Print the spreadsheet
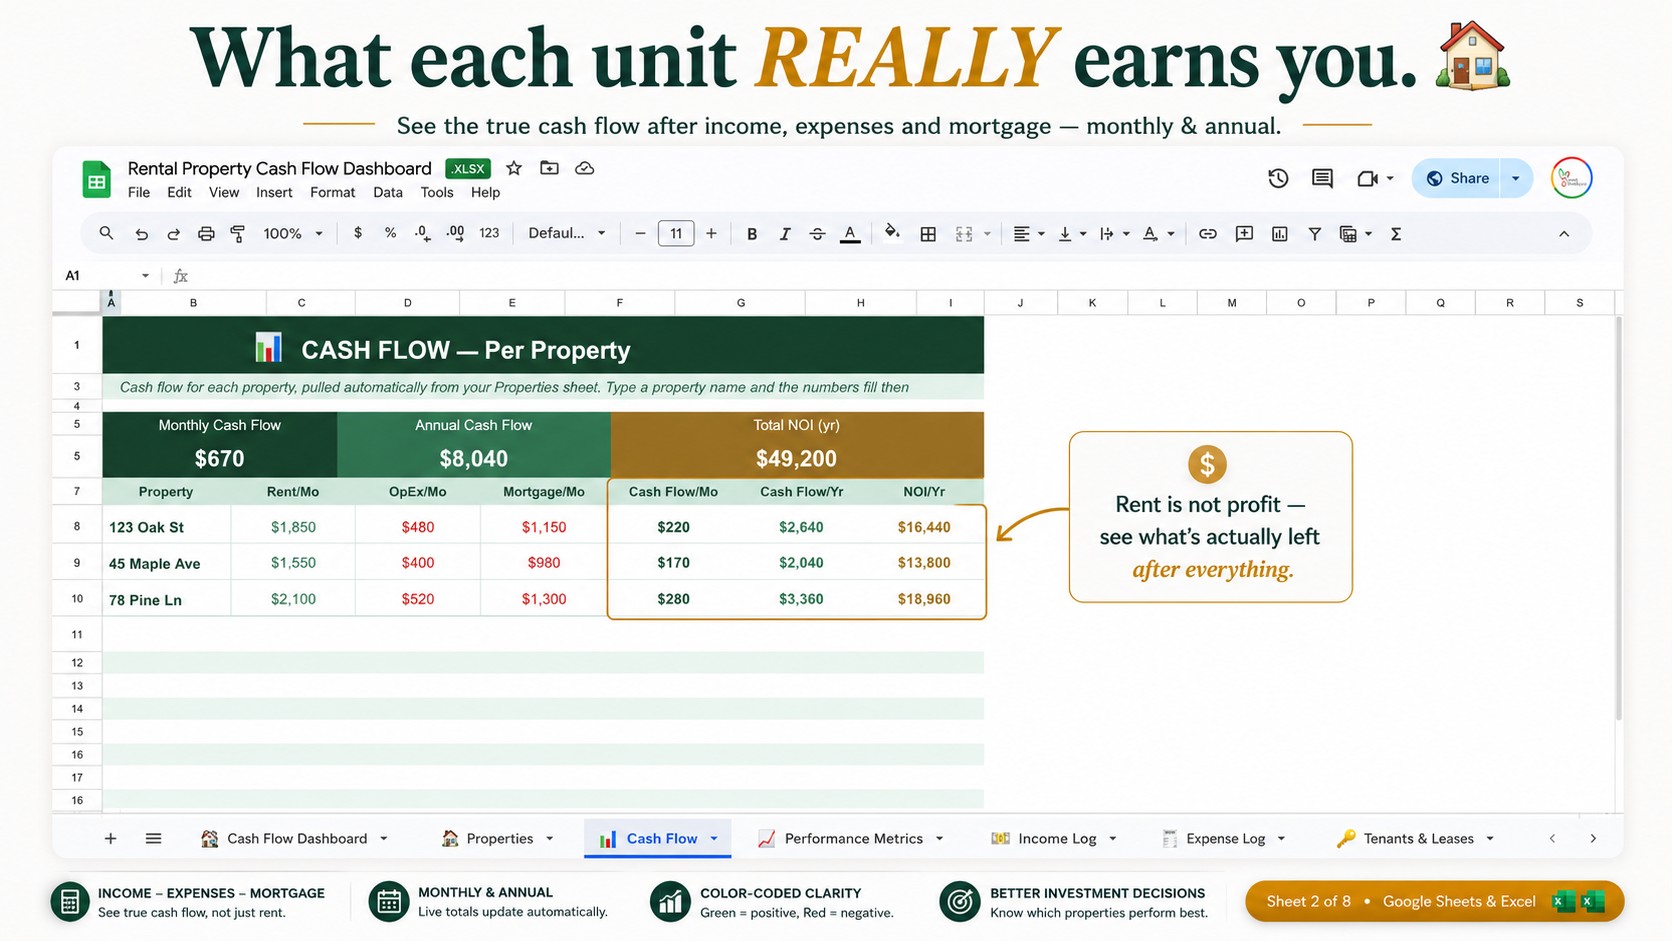Image resolution: width=1672 pixels, height=941 pixels. coord(206,233)
